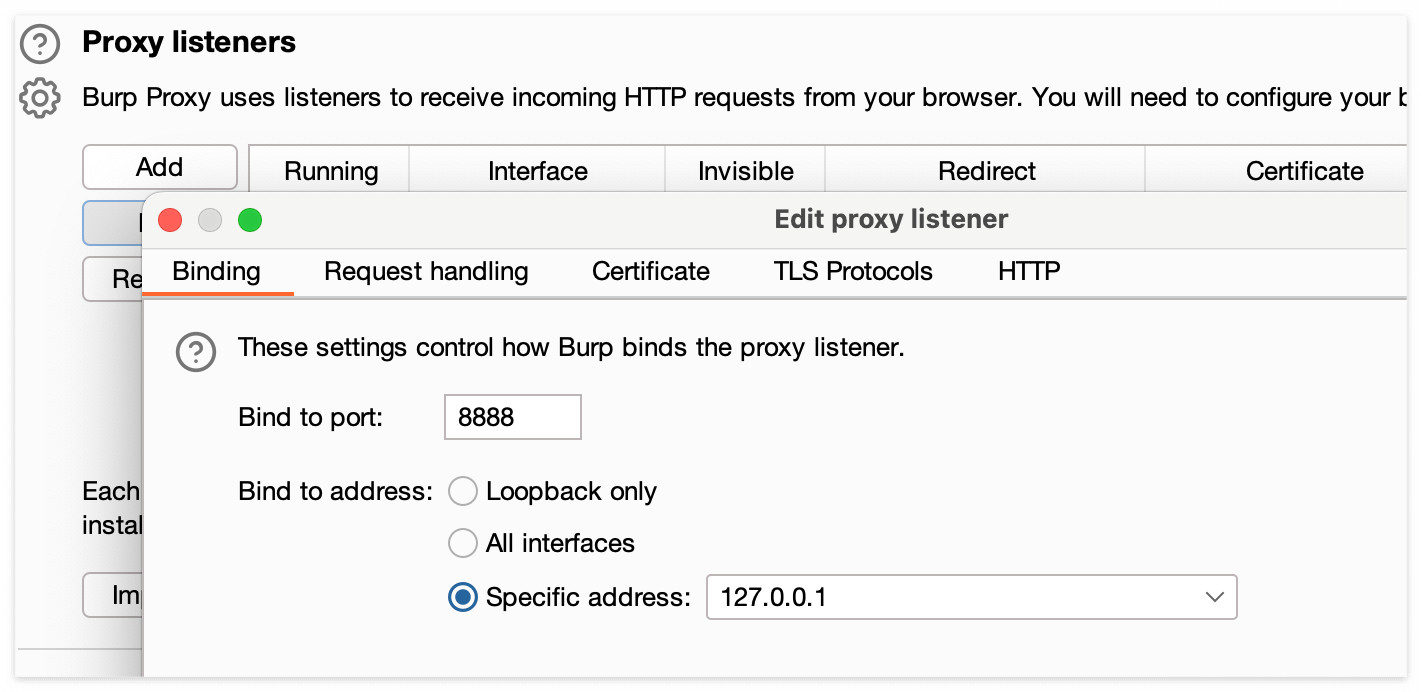Switch to the Binding tab

click(217, 272)
